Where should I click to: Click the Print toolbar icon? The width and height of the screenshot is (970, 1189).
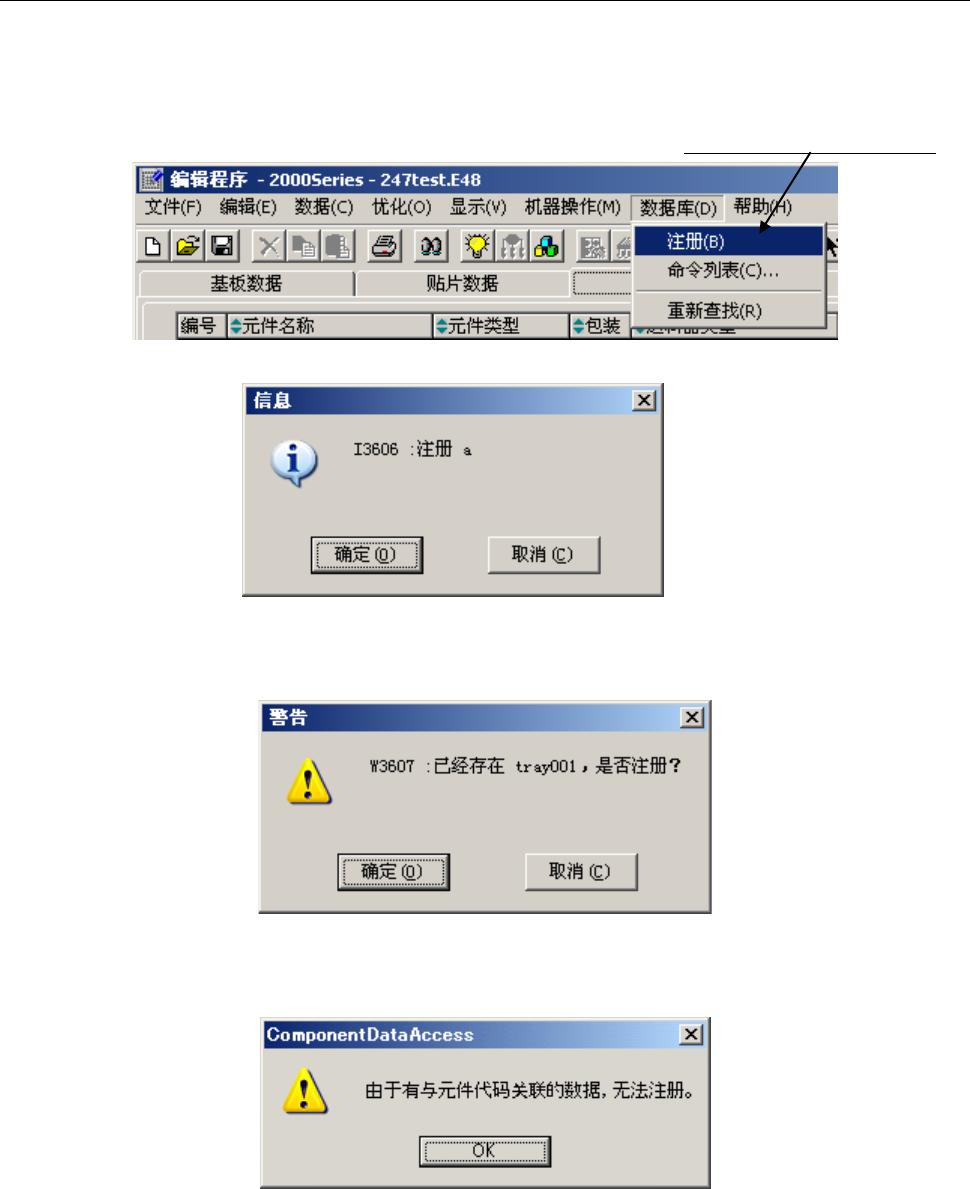tap(385, 246)
